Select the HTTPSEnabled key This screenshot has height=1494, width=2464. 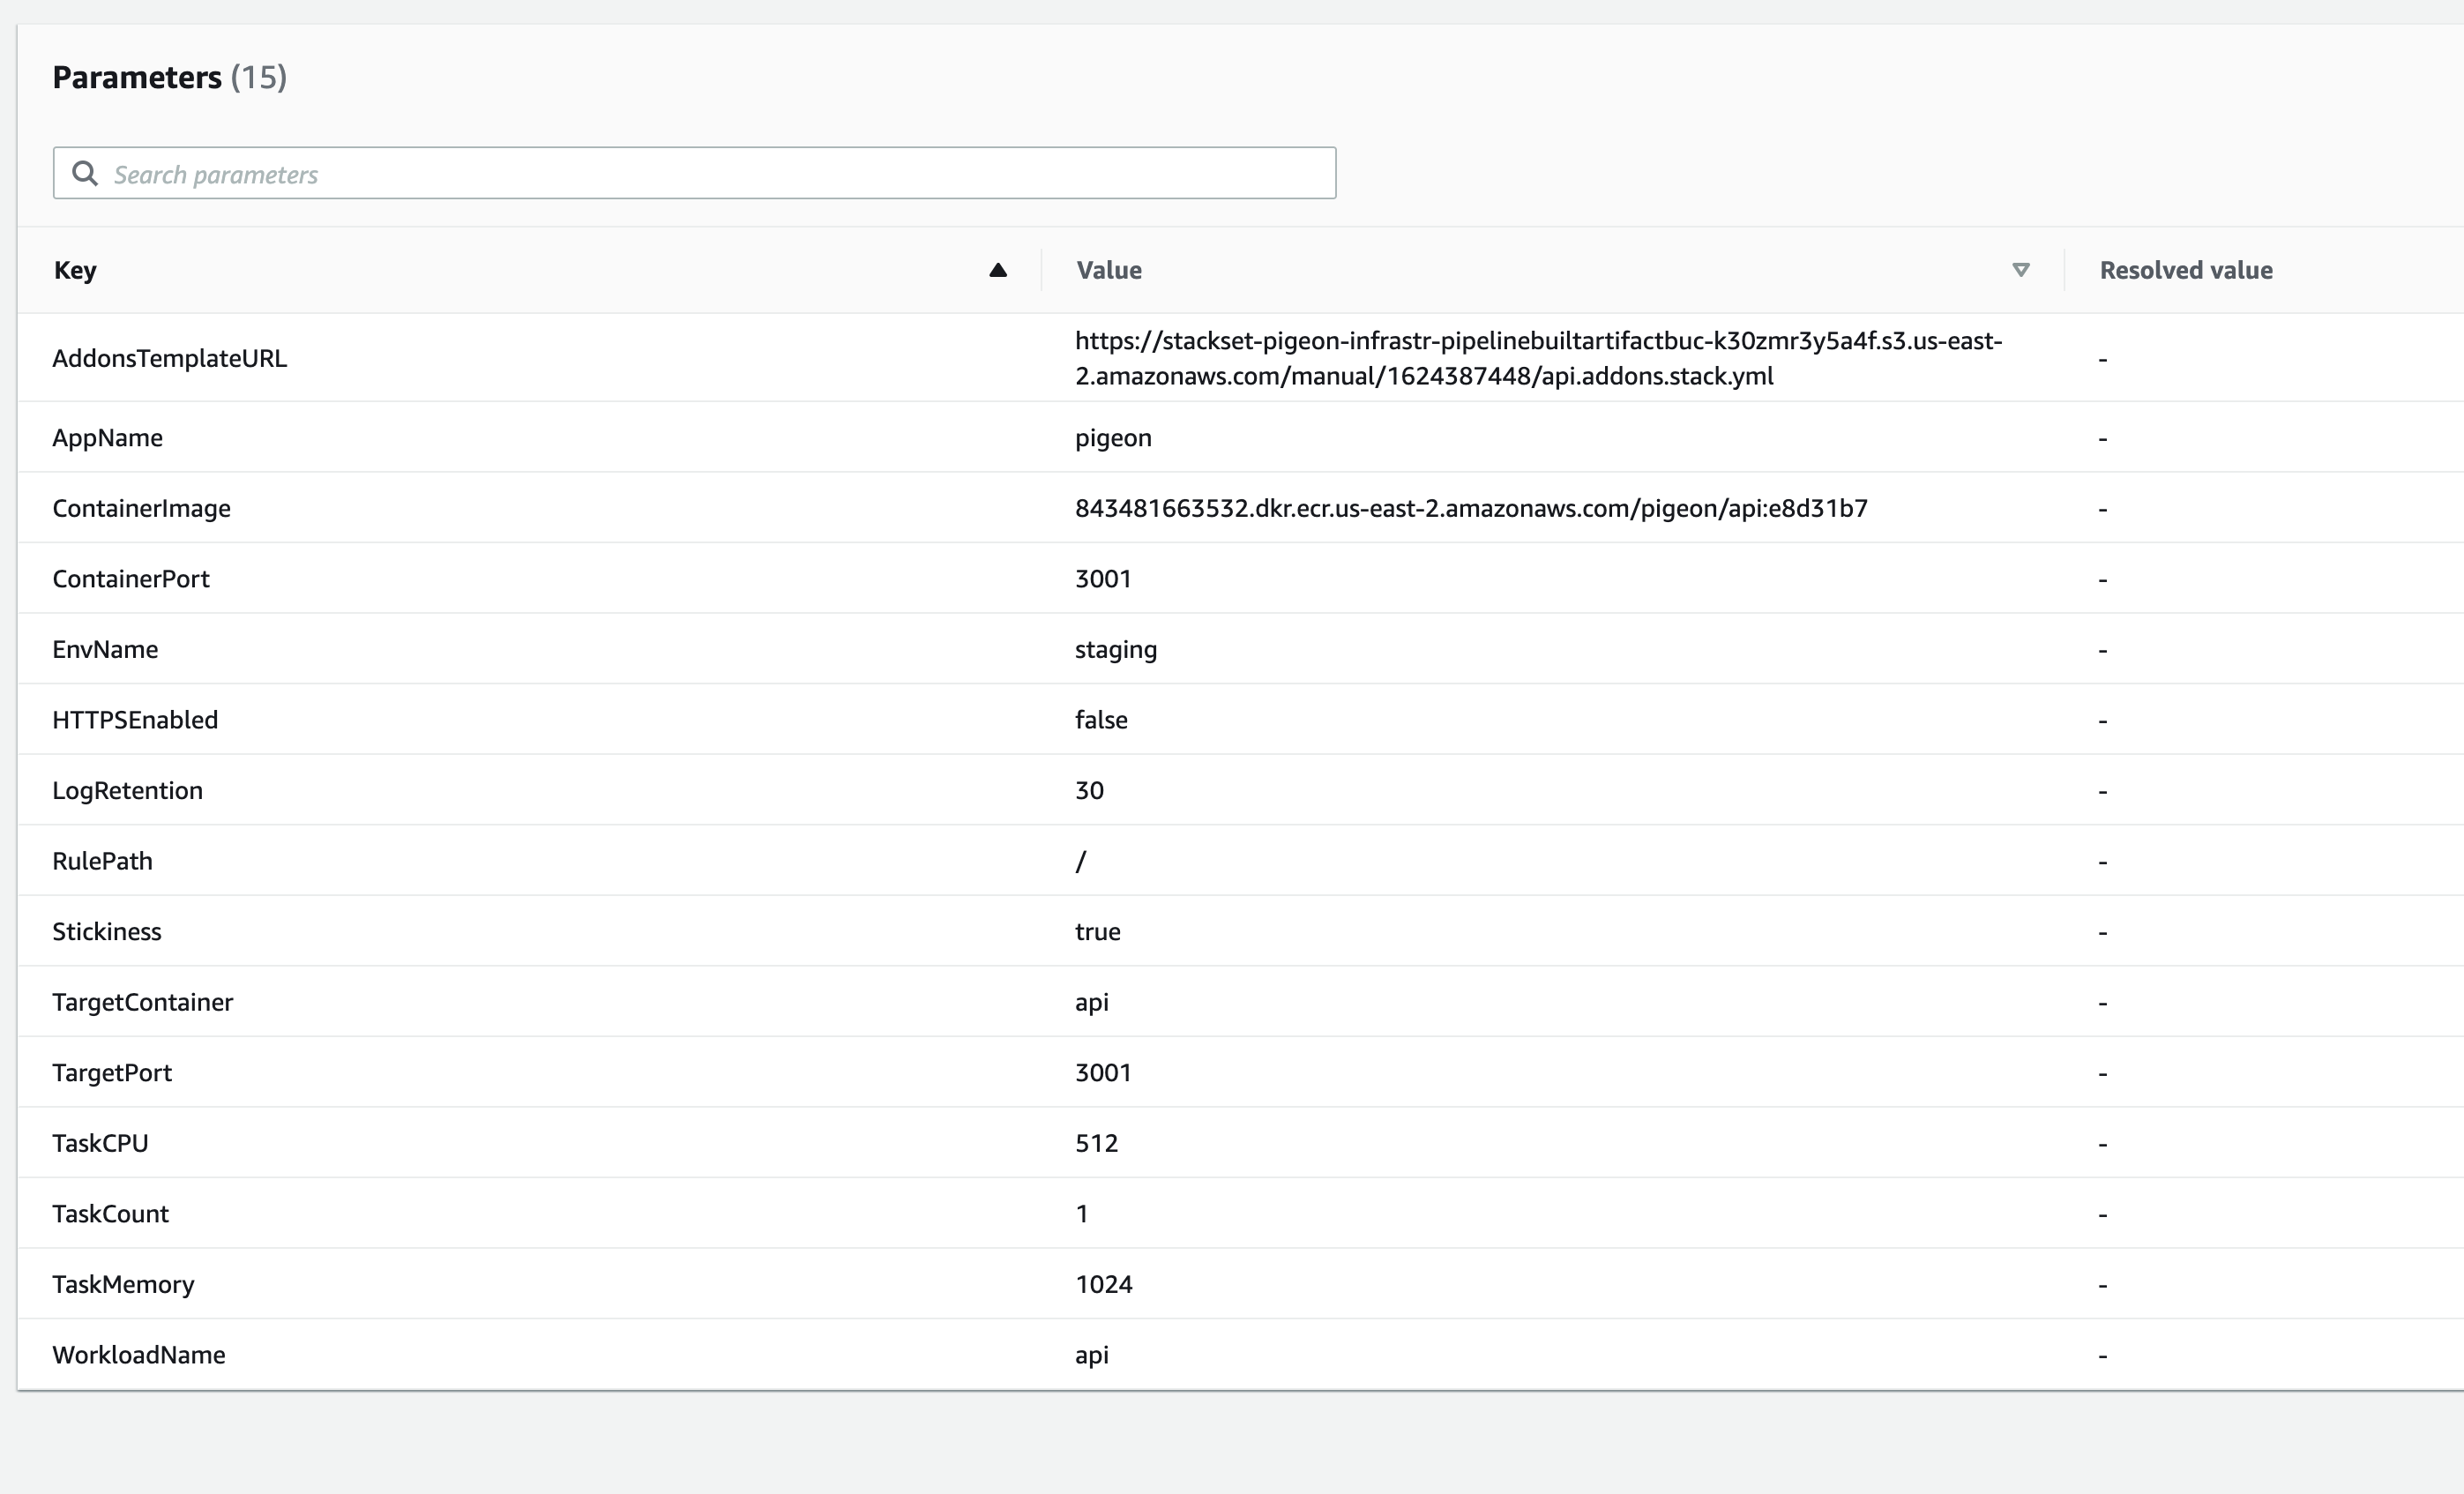point(135,720)
